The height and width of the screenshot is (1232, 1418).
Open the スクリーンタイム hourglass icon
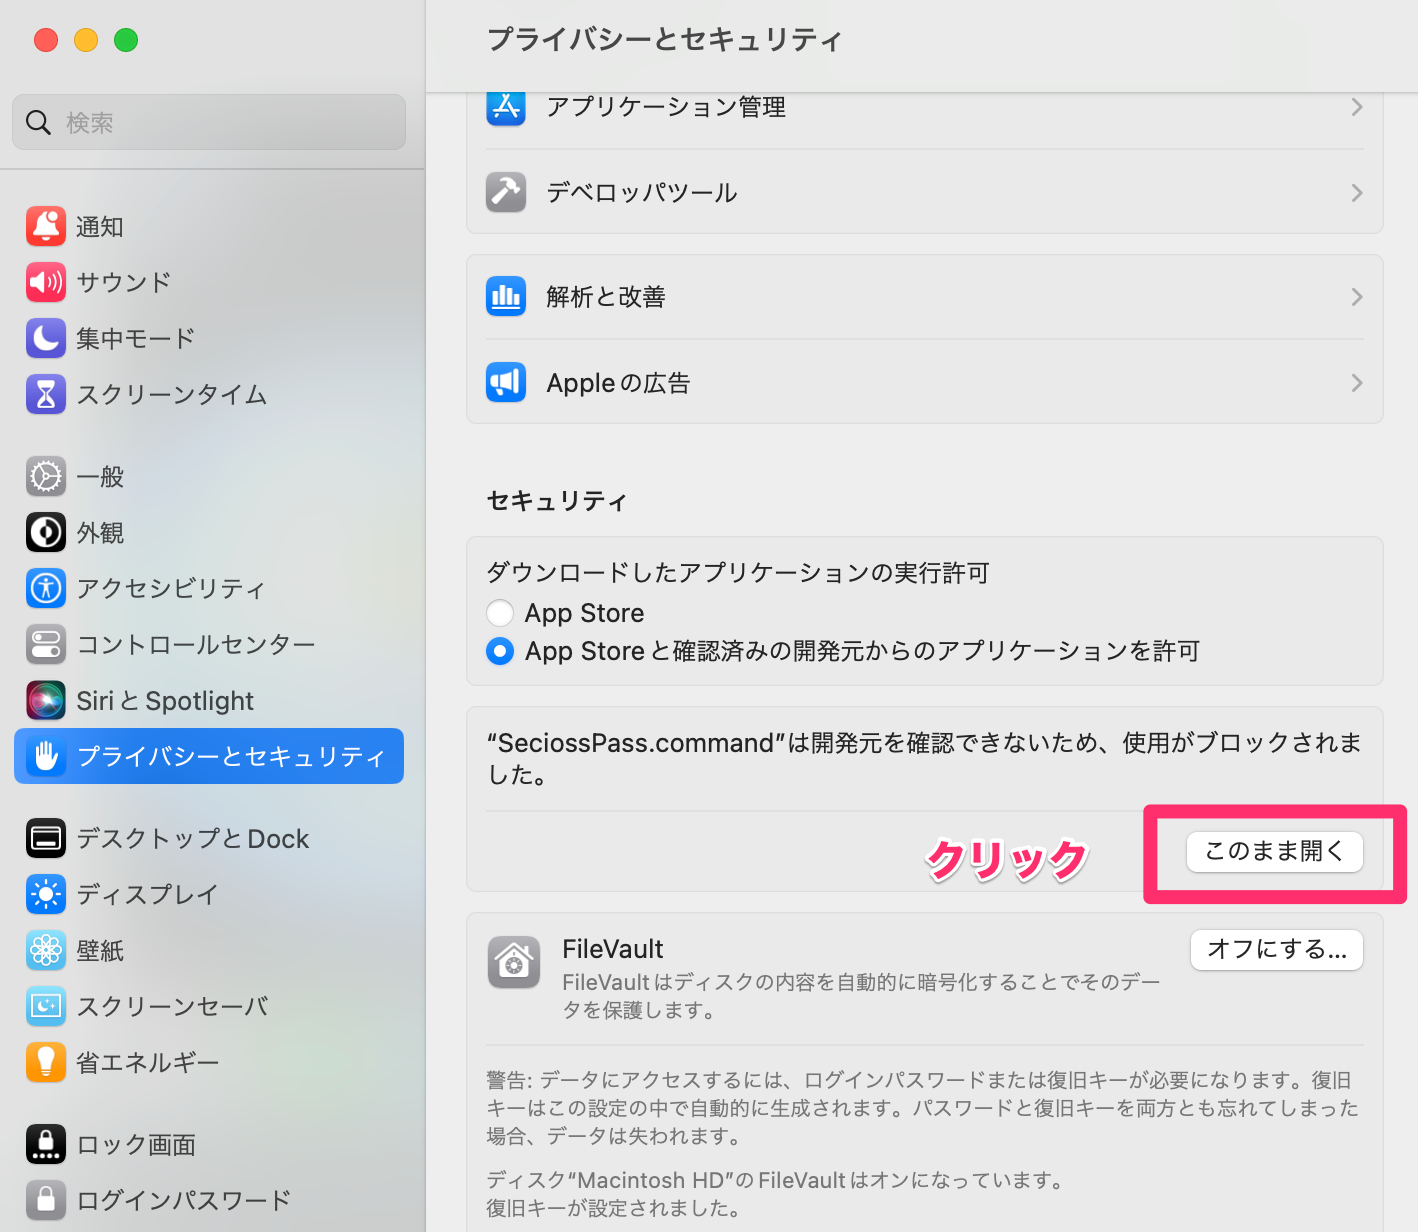coord(46,395)
